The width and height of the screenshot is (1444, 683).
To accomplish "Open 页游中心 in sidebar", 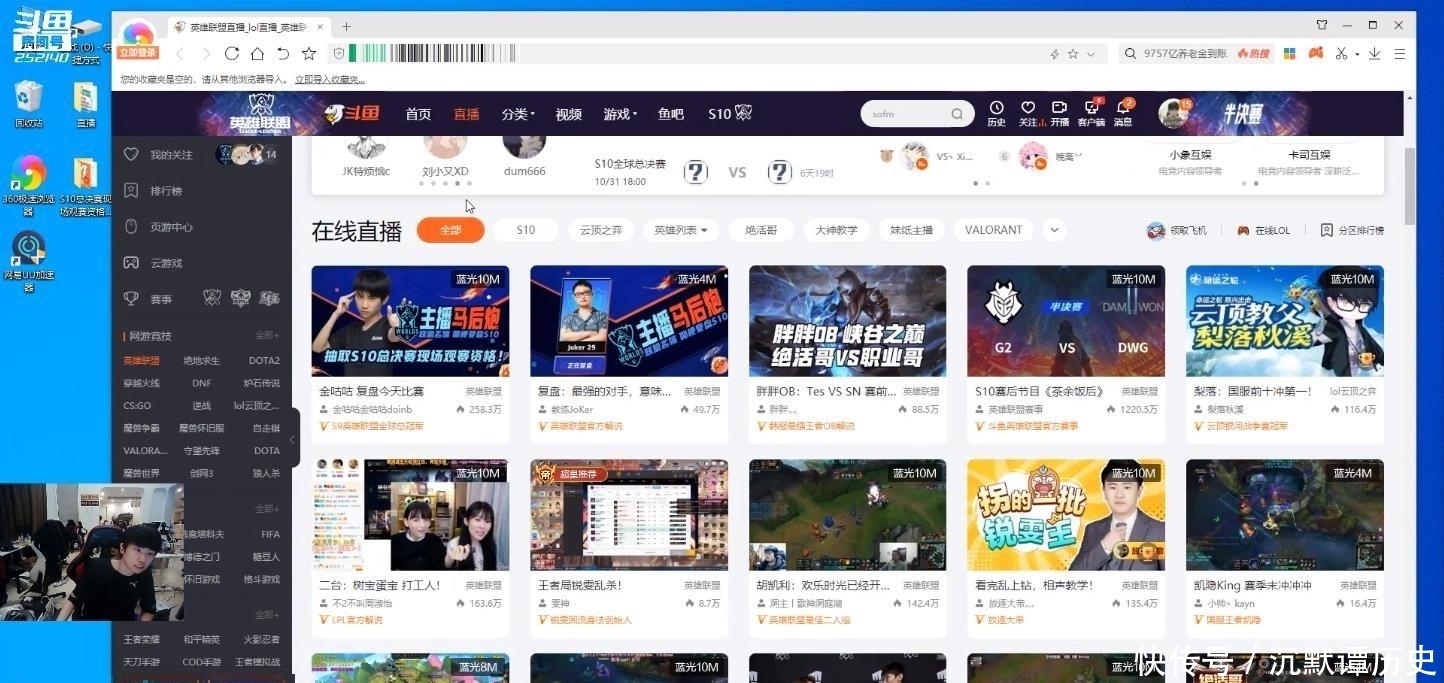I will [x=171, y=227].
